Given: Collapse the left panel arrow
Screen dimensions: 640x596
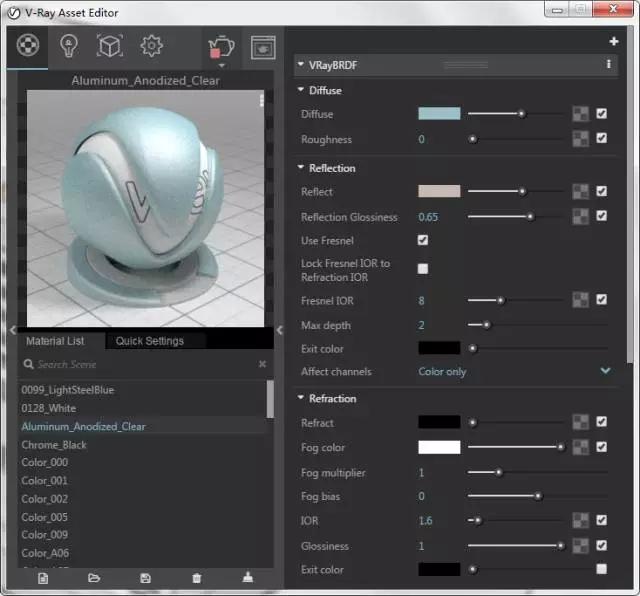Looking at the screenshot, I should 13,330.
